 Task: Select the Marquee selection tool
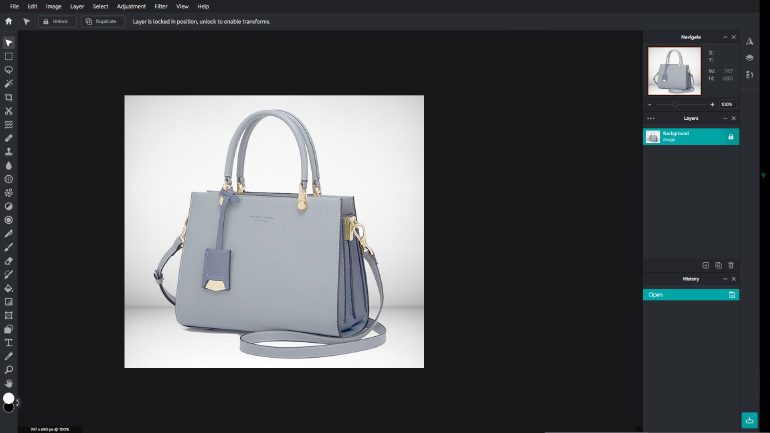[9, 57]
